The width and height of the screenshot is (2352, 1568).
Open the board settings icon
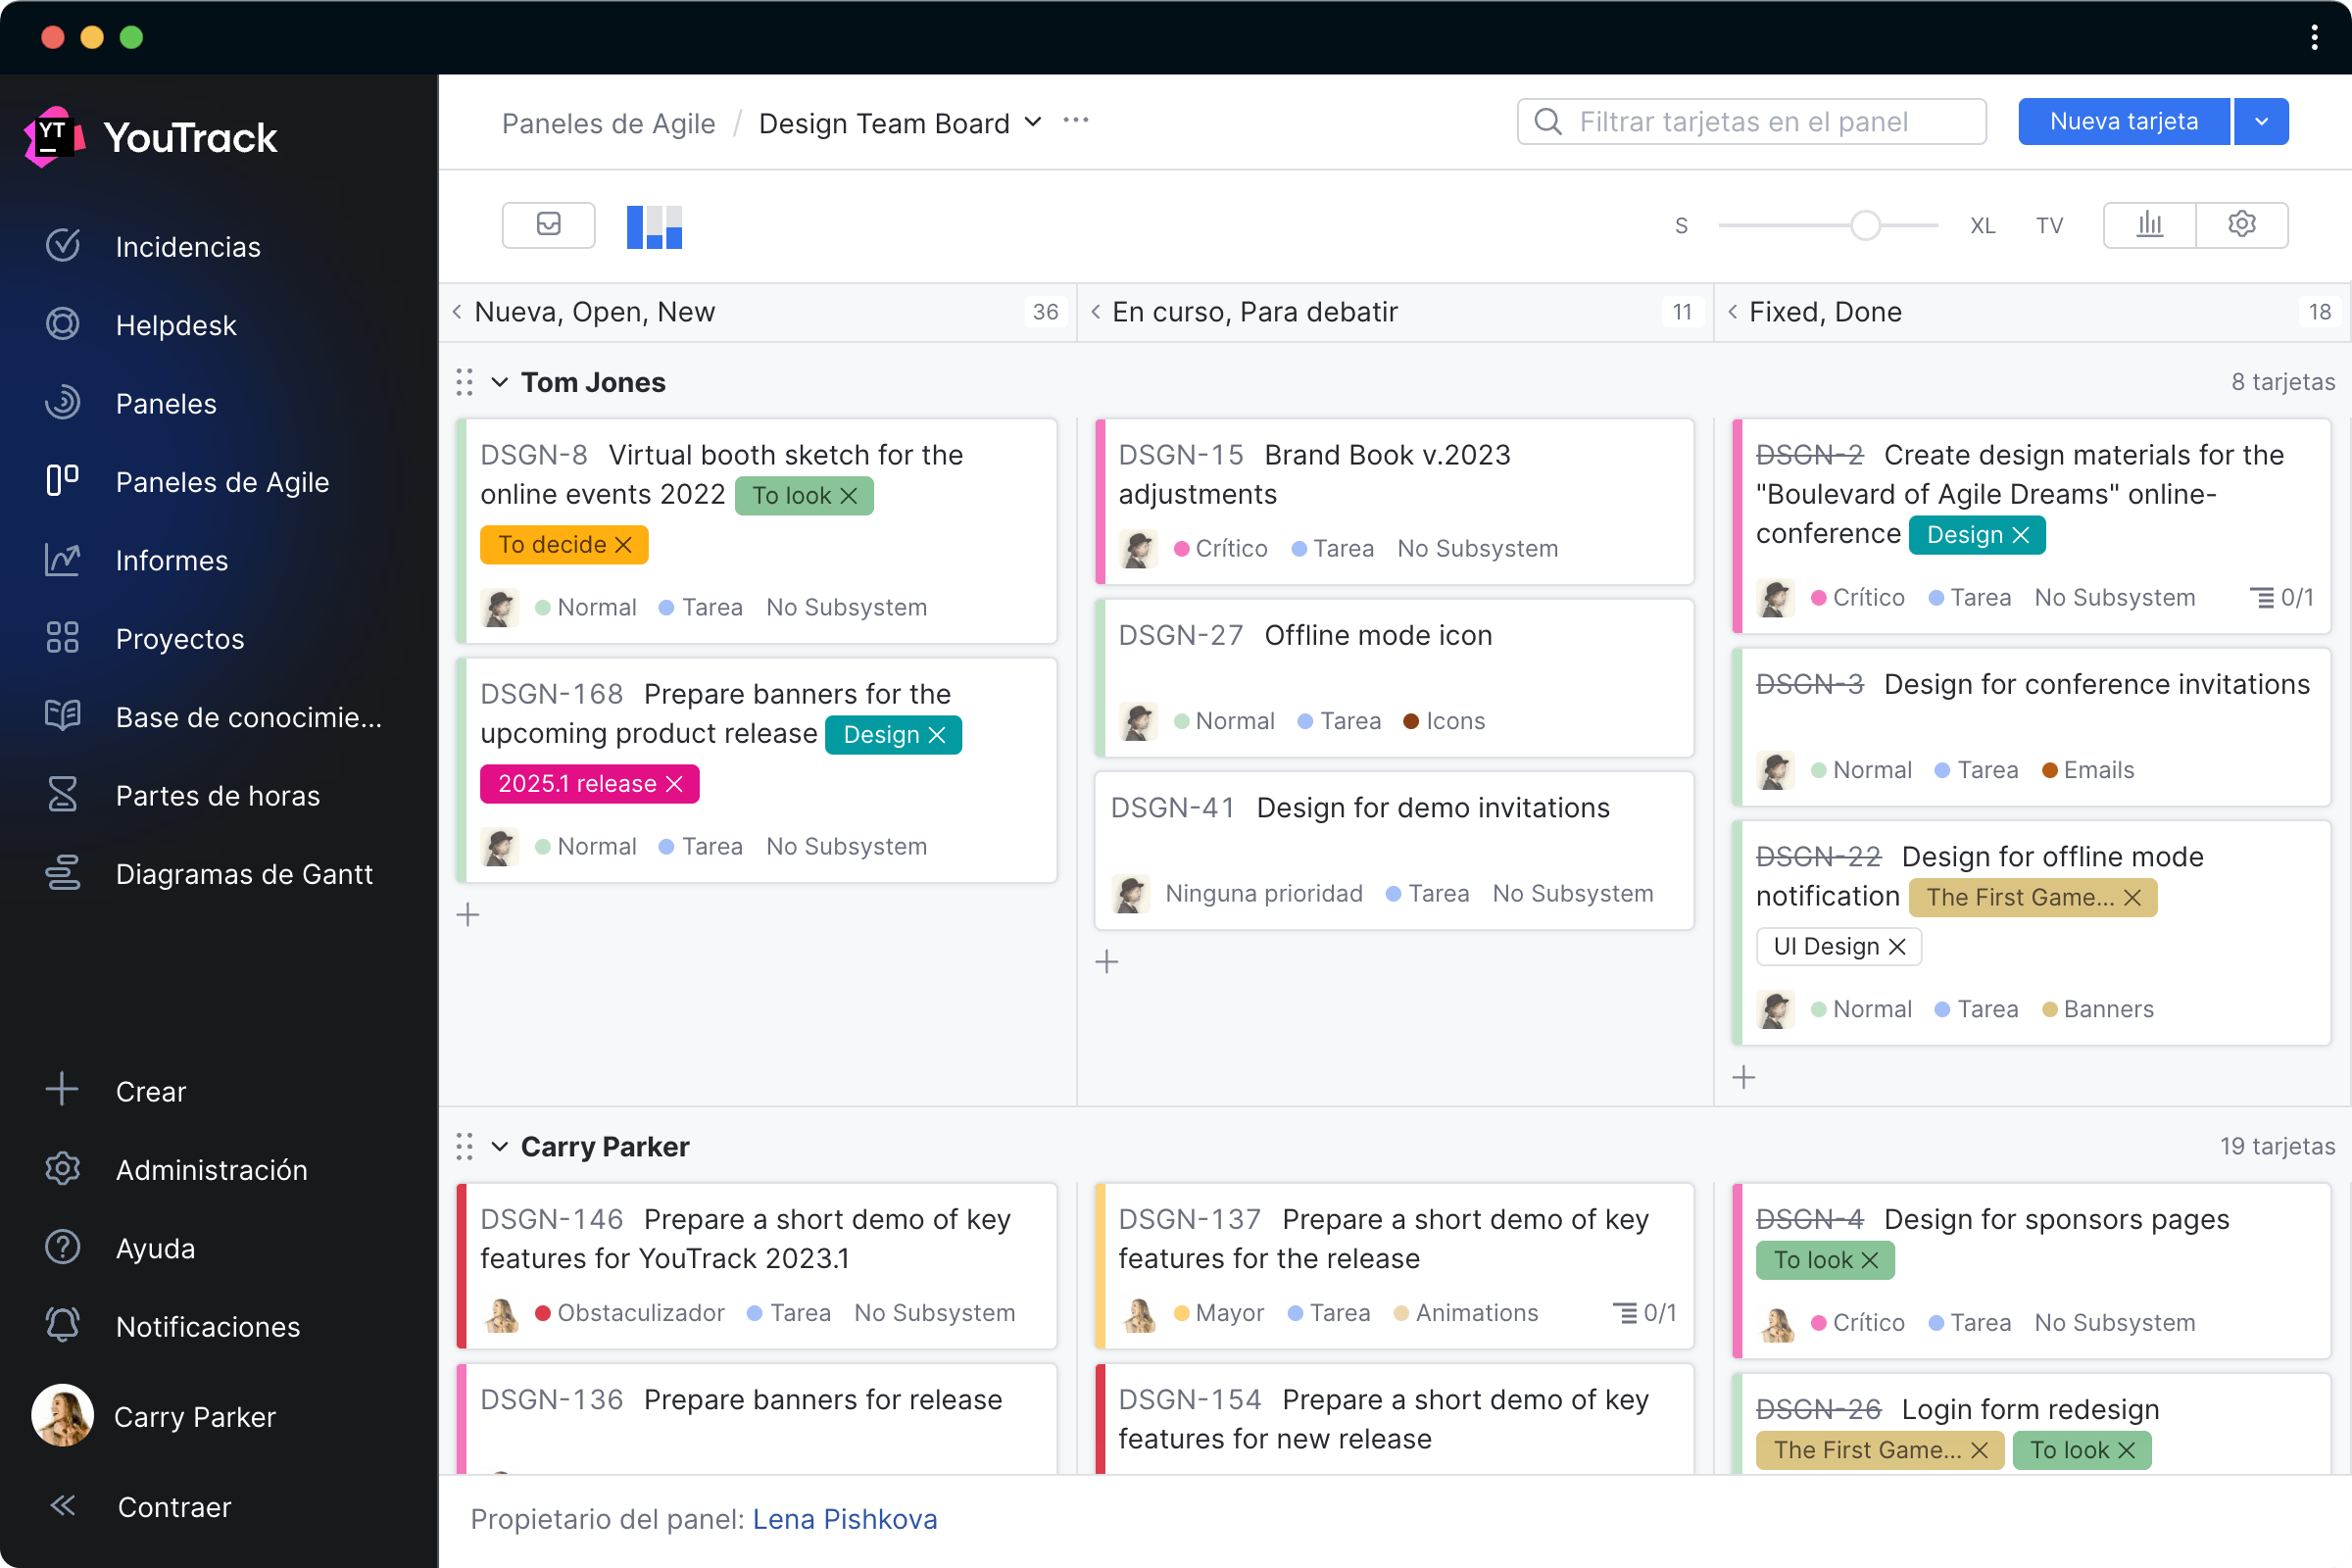(x=2242, y=224)
